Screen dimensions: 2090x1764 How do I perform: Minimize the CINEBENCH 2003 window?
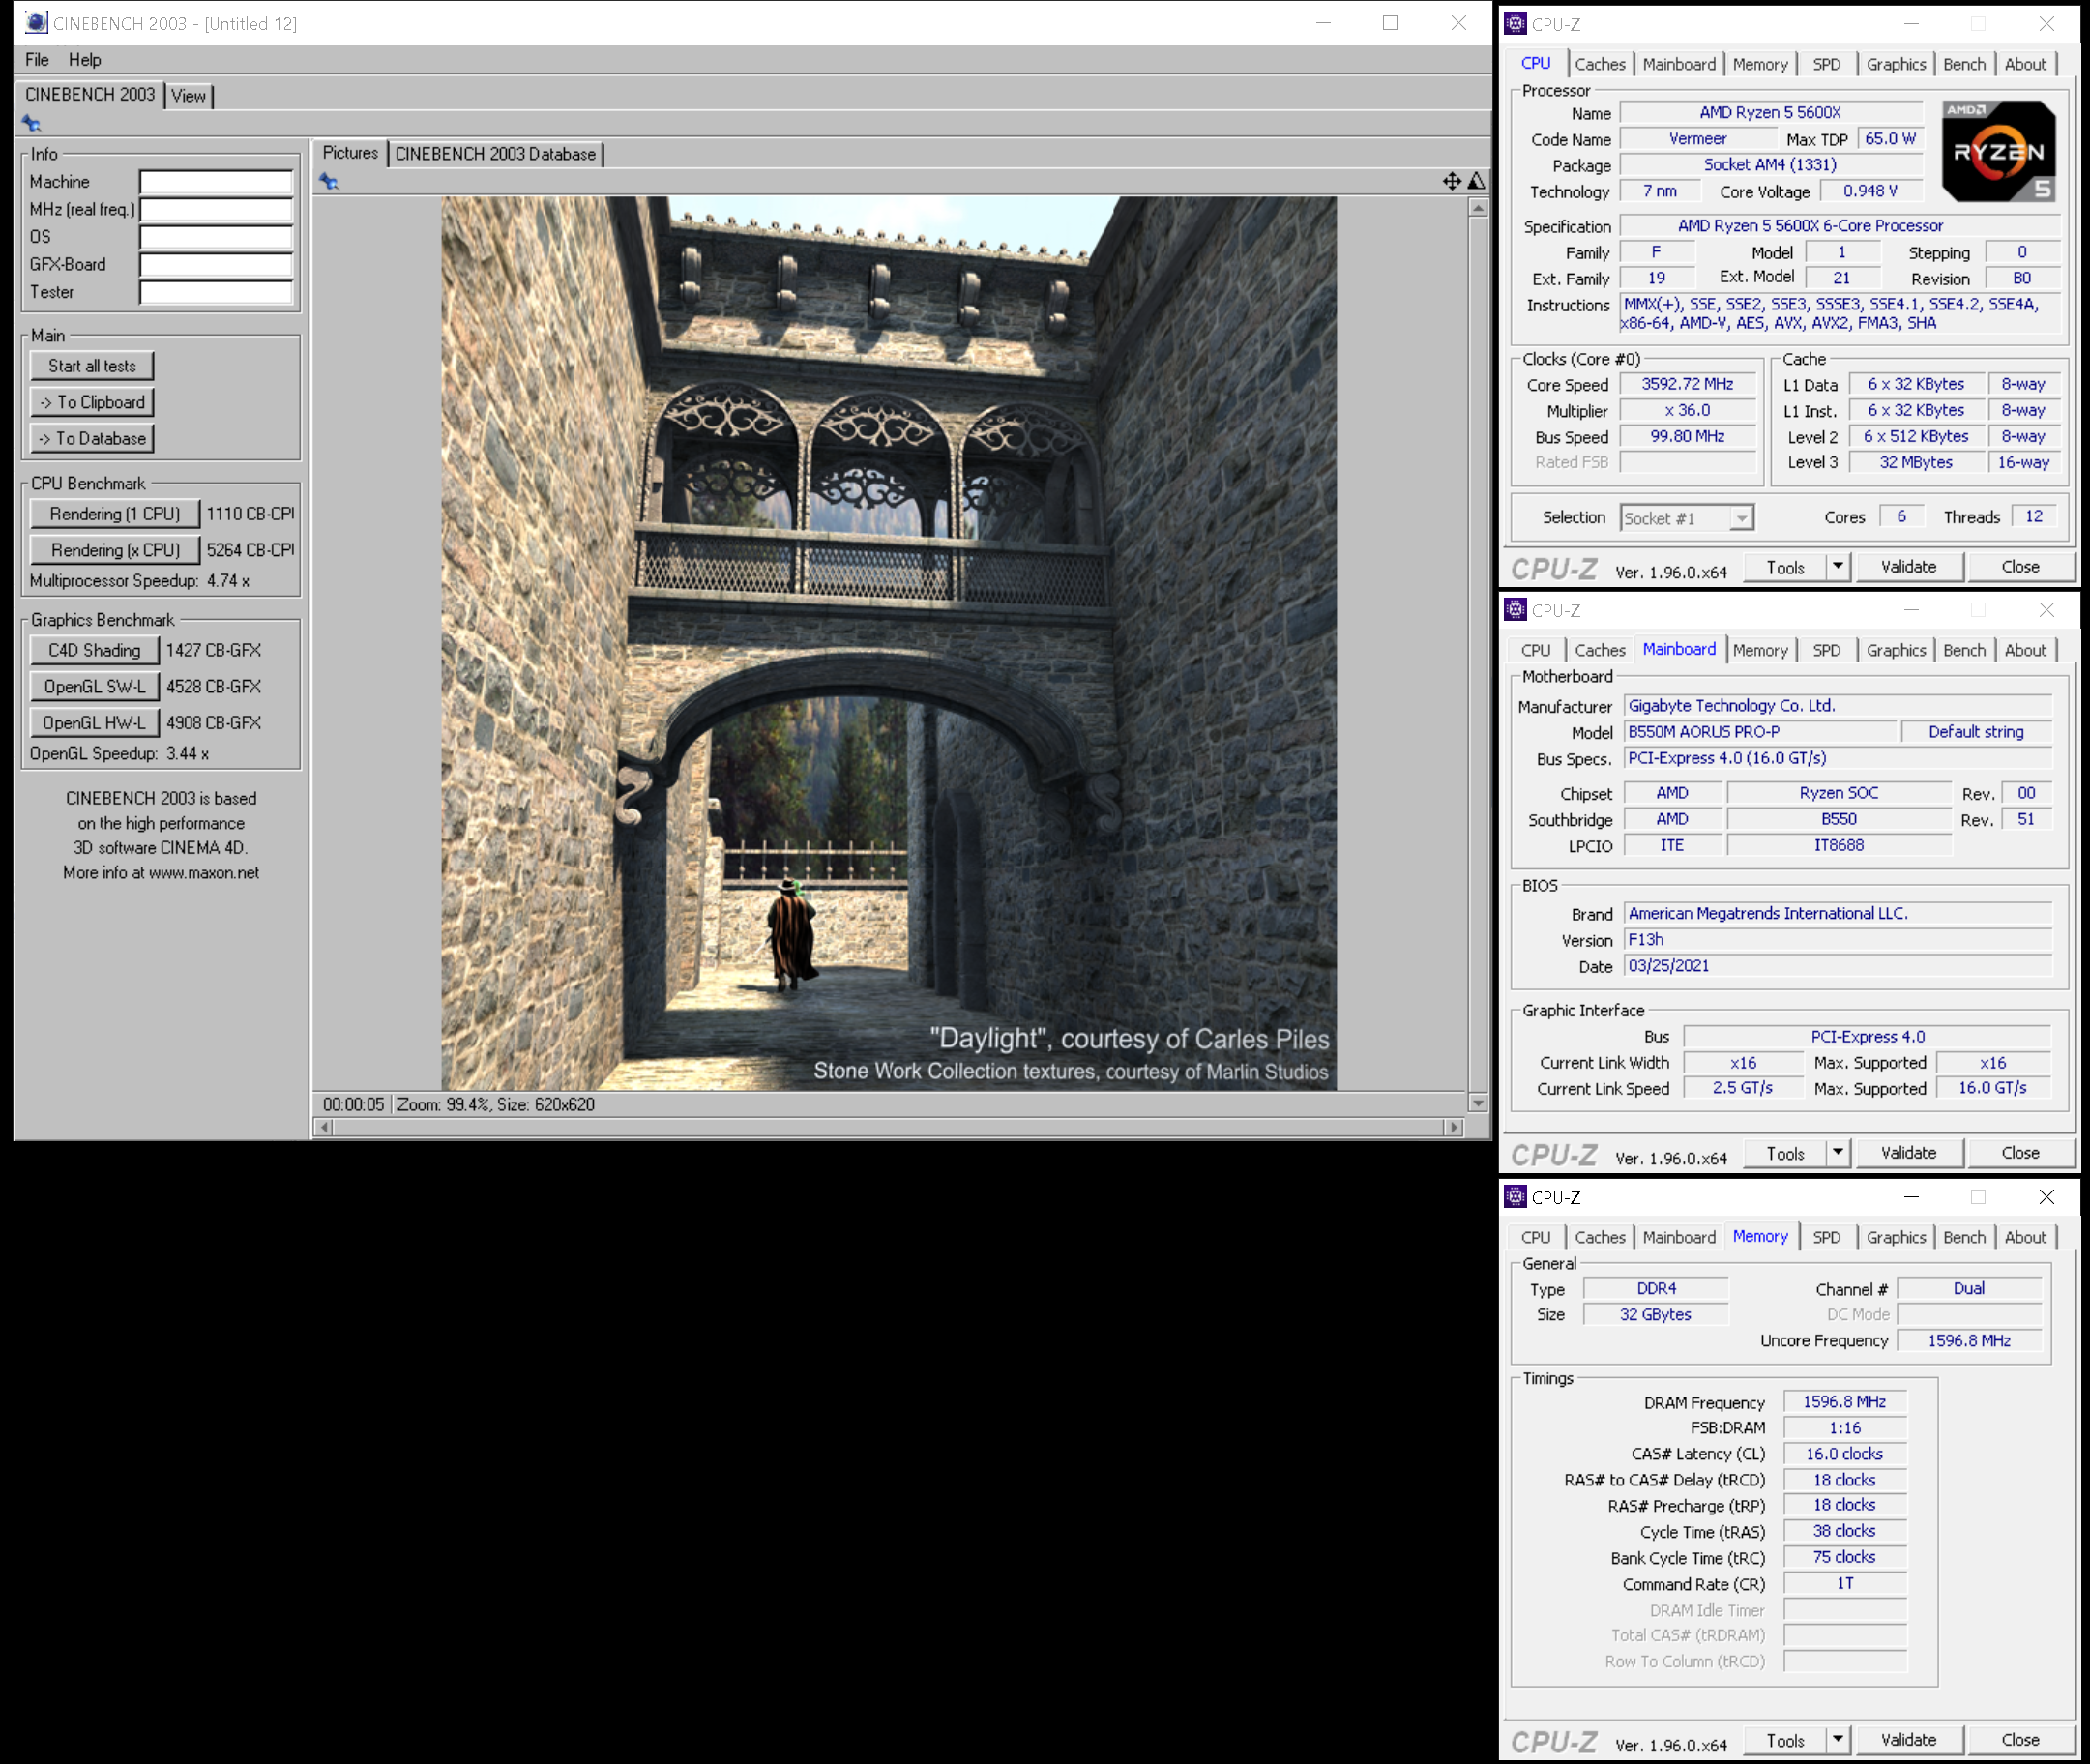[1323, 22]
